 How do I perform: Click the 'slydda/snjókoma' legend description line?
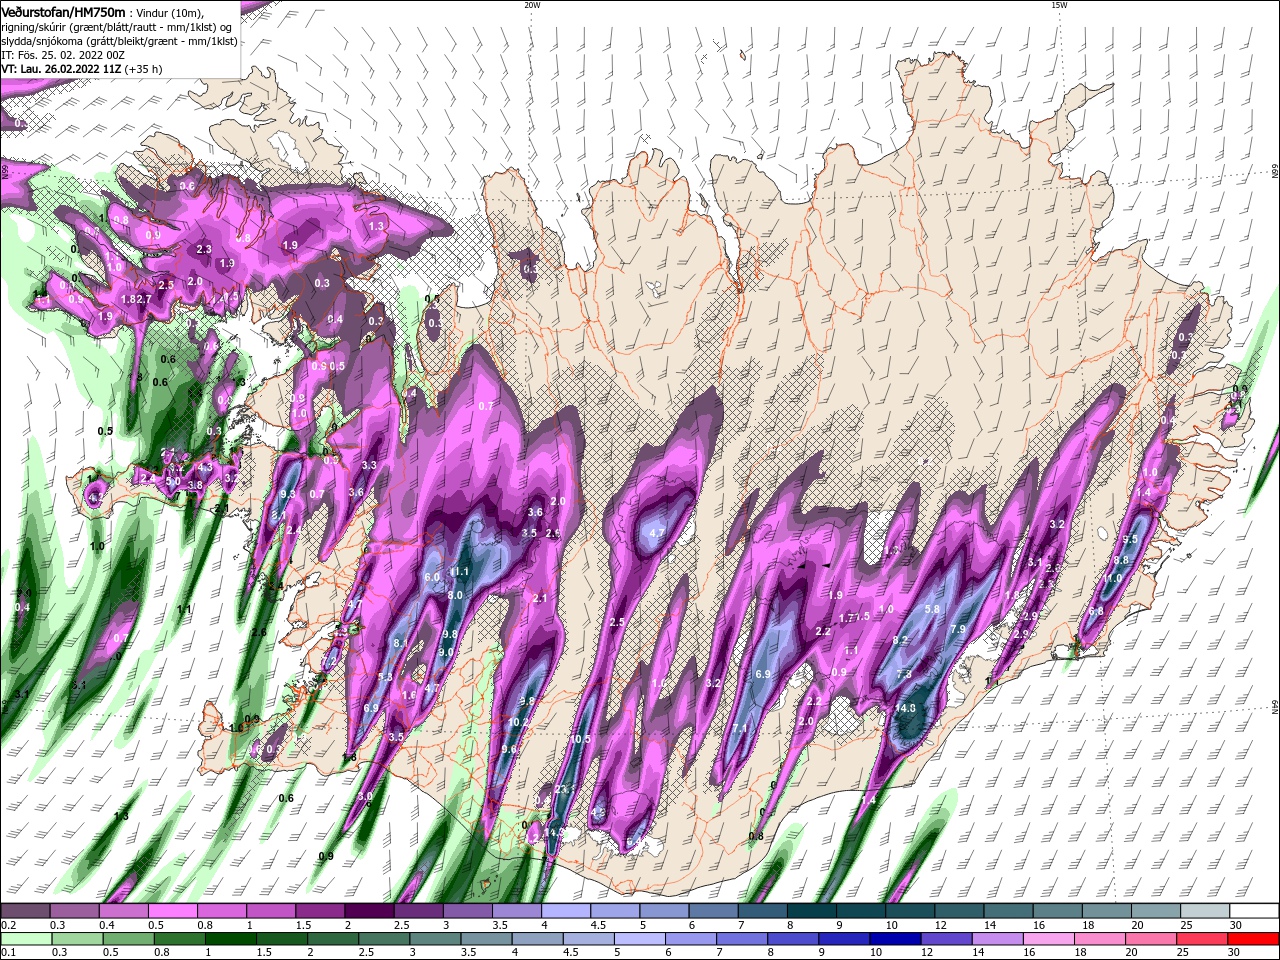pos(119,41)
